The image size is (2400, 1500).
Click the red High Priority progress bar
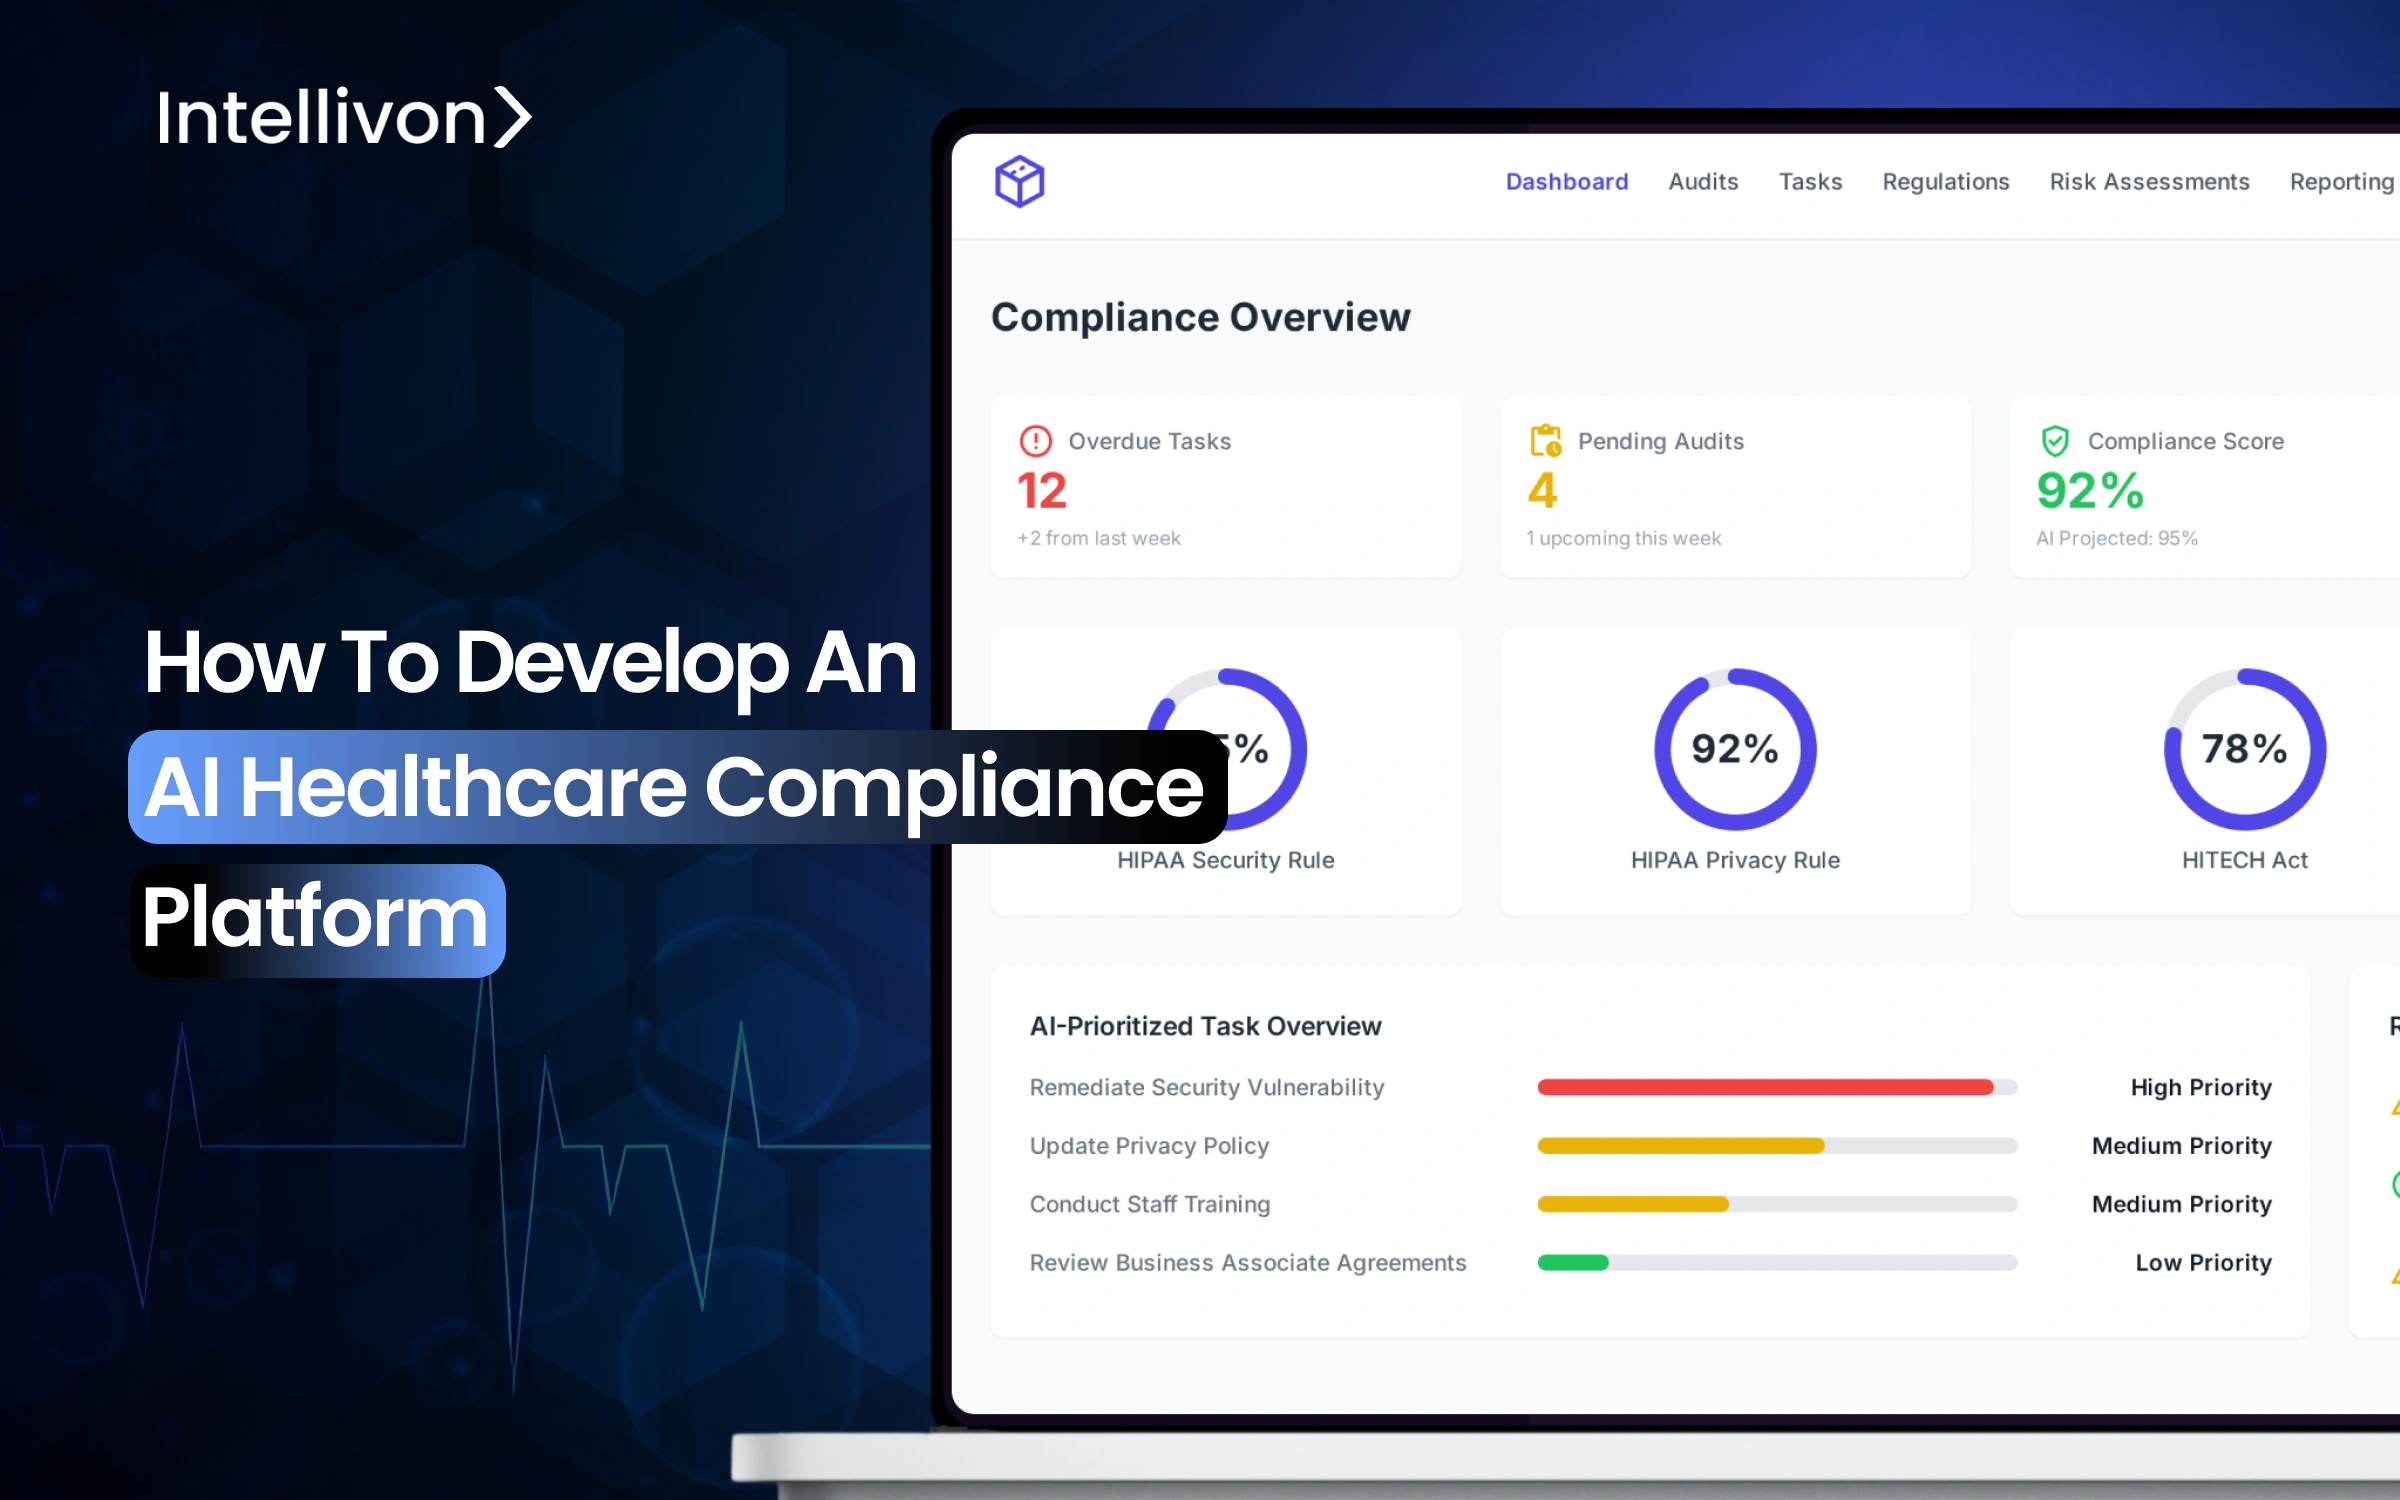(x=1765, y=1087)
